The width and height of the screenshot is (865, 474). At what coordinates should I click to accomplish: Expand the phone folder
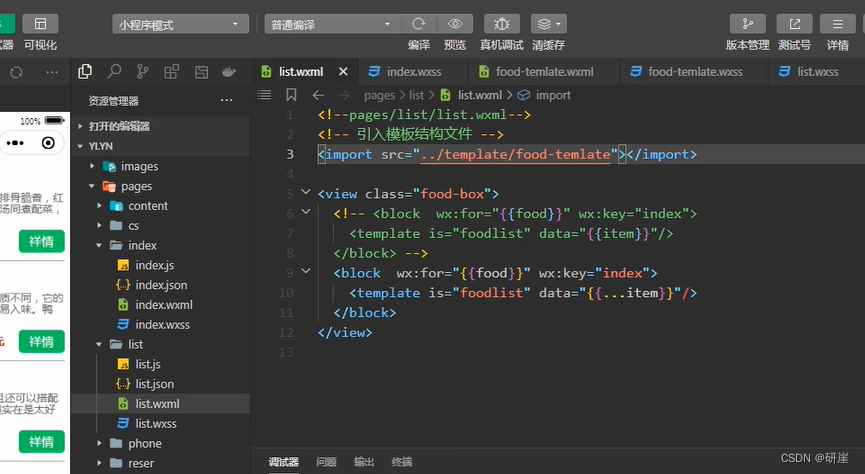point(161,444)
